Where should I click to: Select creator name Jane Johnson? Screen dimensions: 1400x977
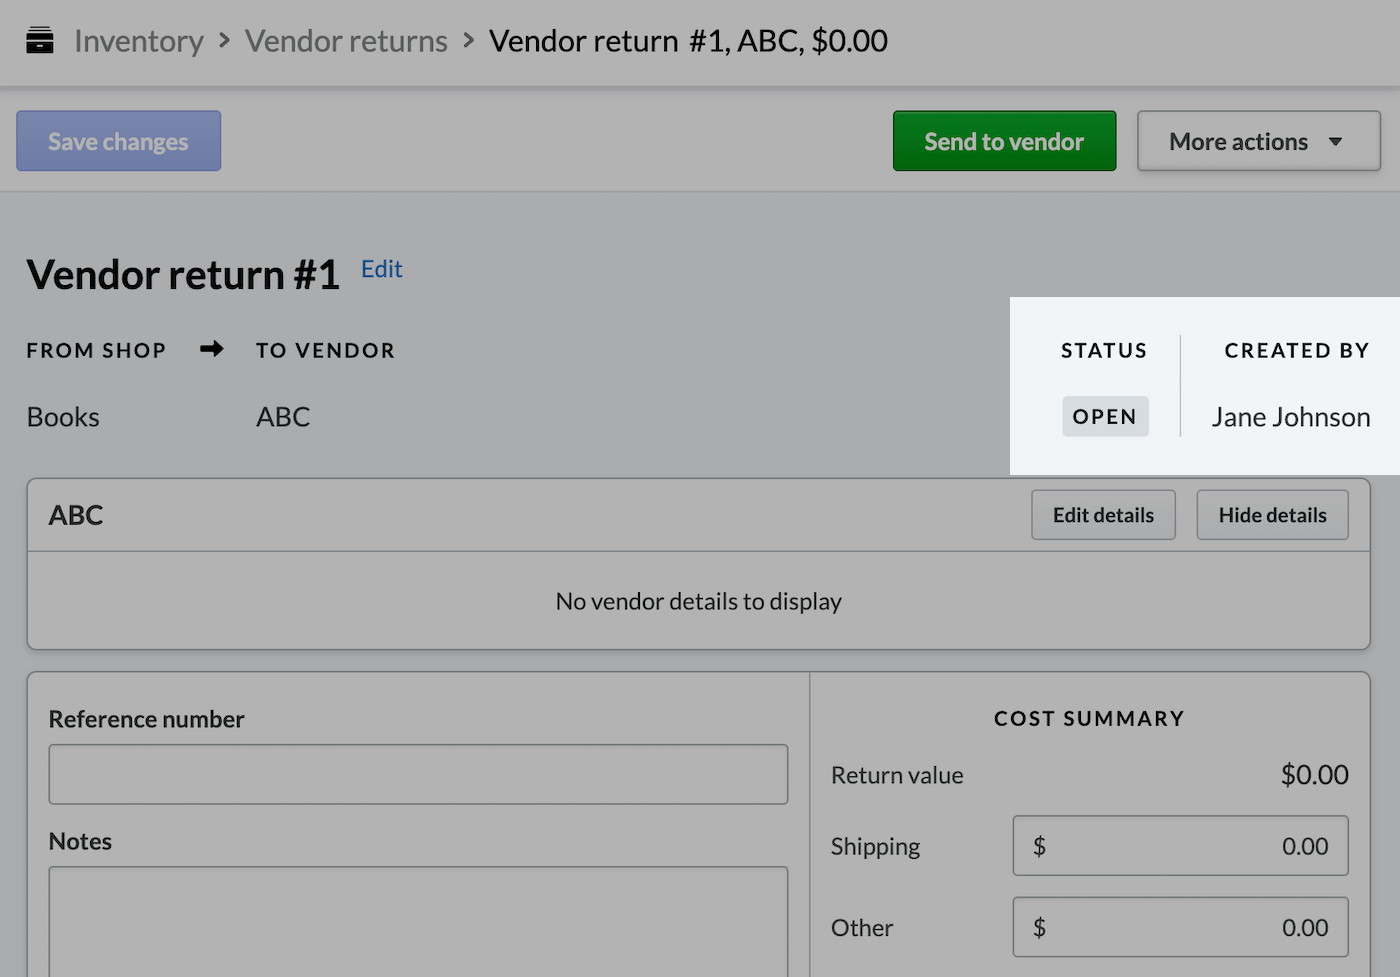[1290, 416]
